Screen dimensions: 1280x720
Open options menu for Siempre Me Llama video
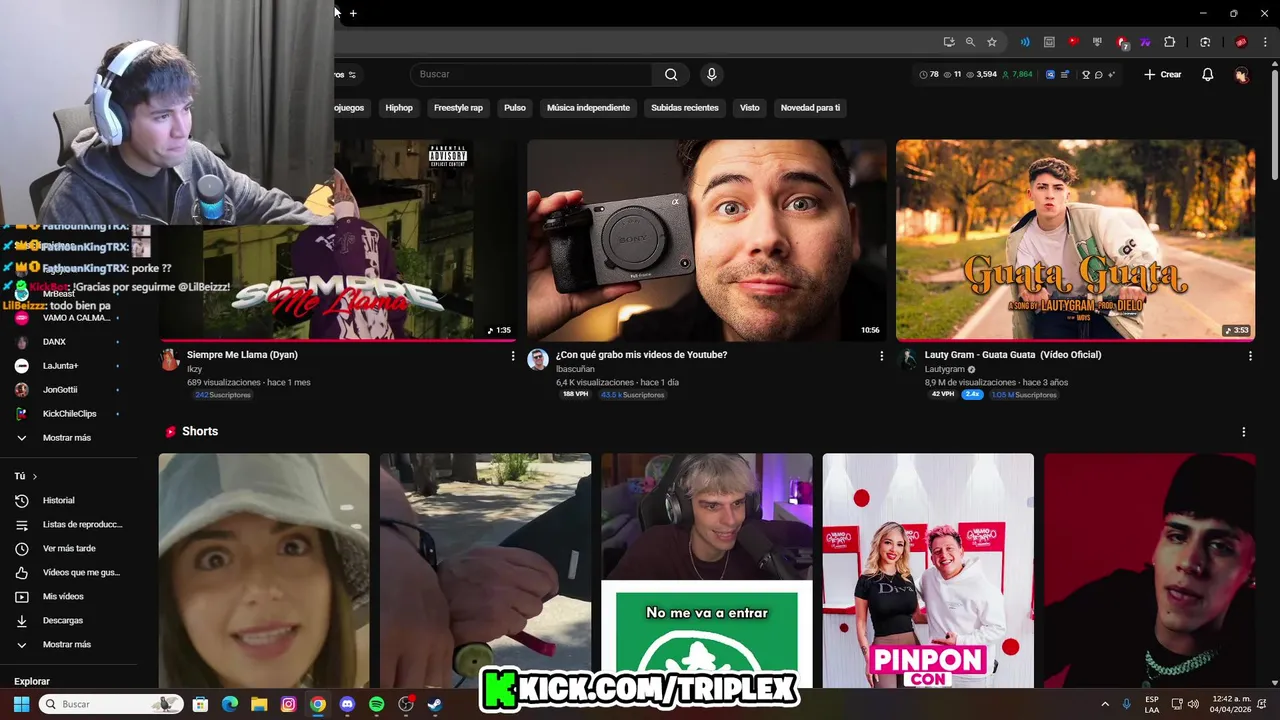[513, 356]
